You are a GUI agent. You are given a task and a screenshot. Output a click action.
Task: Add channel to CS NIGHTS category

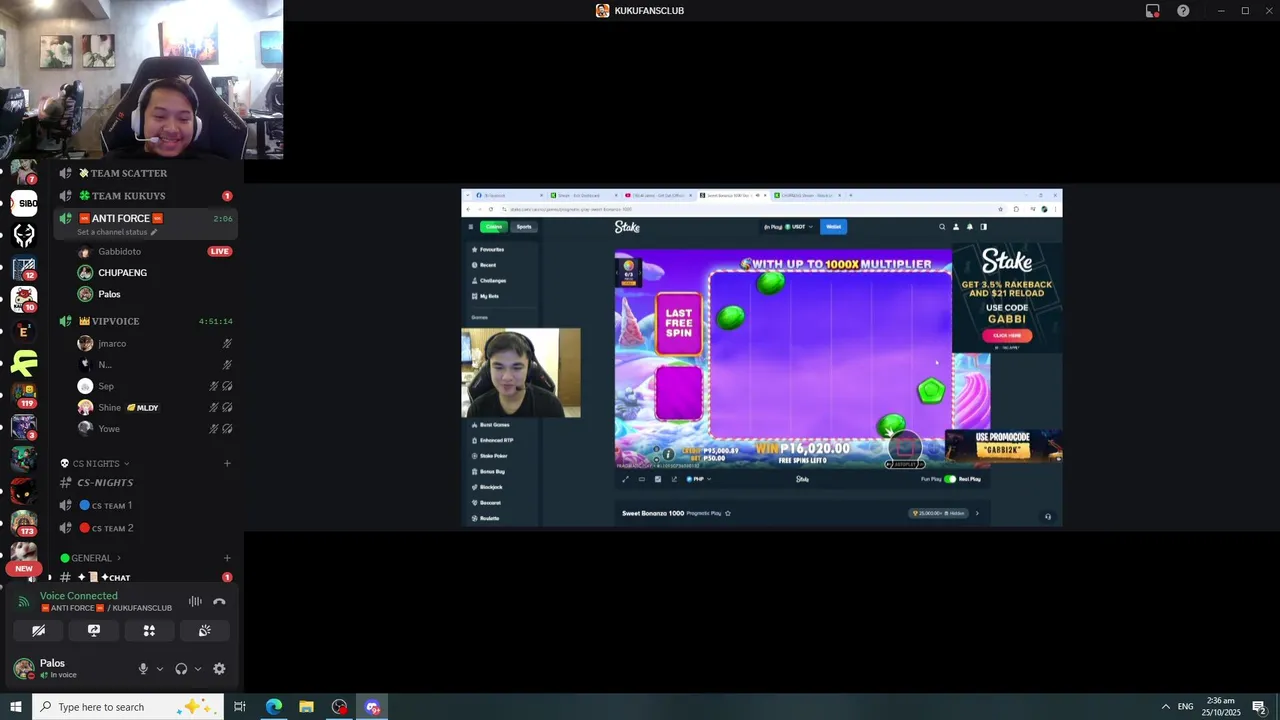(227, 463)
